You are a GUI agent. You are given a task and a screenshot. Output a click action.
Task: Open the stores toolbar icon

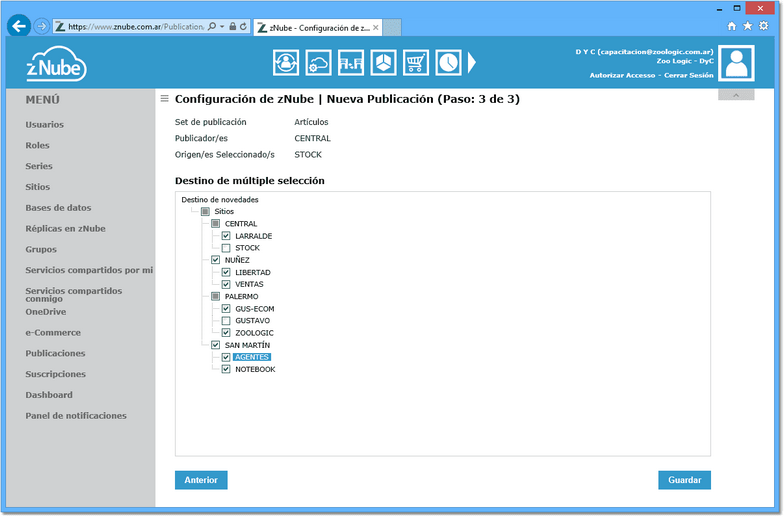[351, 63]
